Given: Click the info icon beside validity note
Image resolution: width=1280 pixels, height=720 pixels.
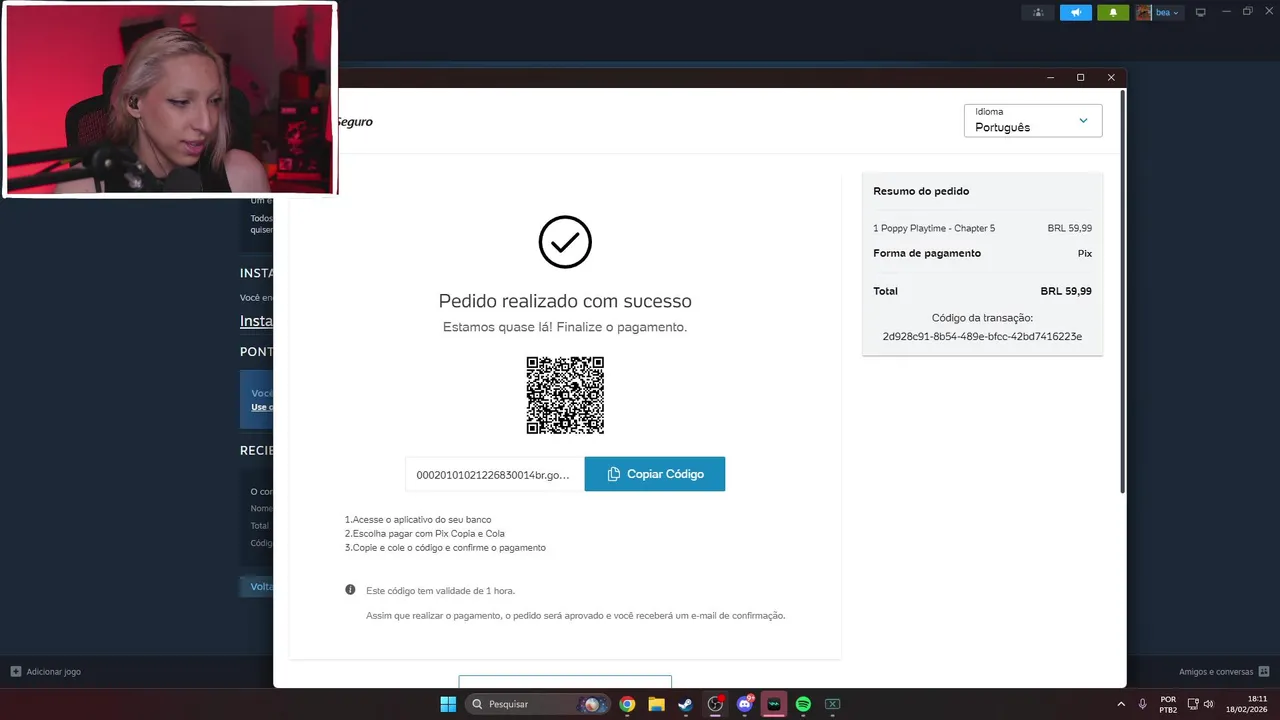Looking at the screenshot, I should click(x=350, y=590).
